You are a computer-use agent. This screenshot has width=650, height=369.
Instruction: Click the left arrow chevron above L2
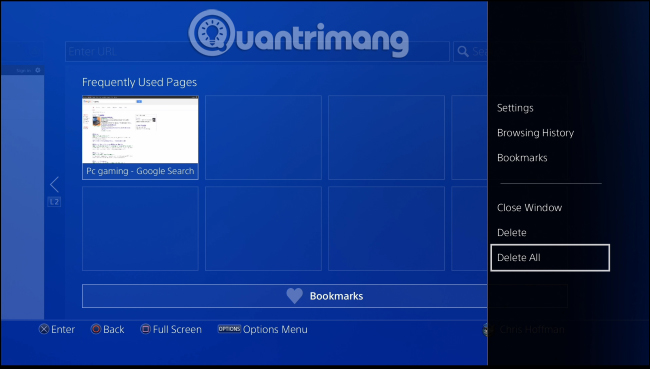(54, 184)
